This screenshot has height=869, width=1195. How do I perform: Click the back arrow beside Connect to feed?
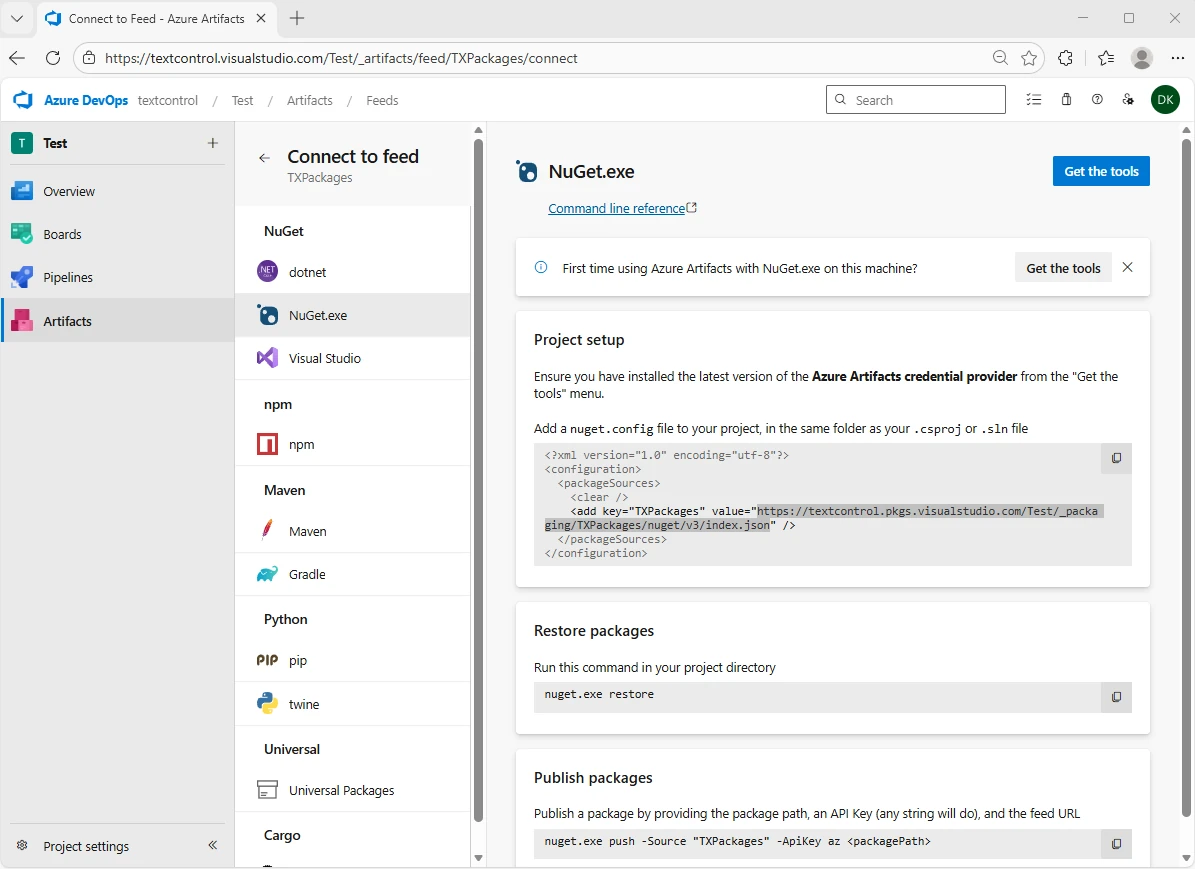click(264, 158)
